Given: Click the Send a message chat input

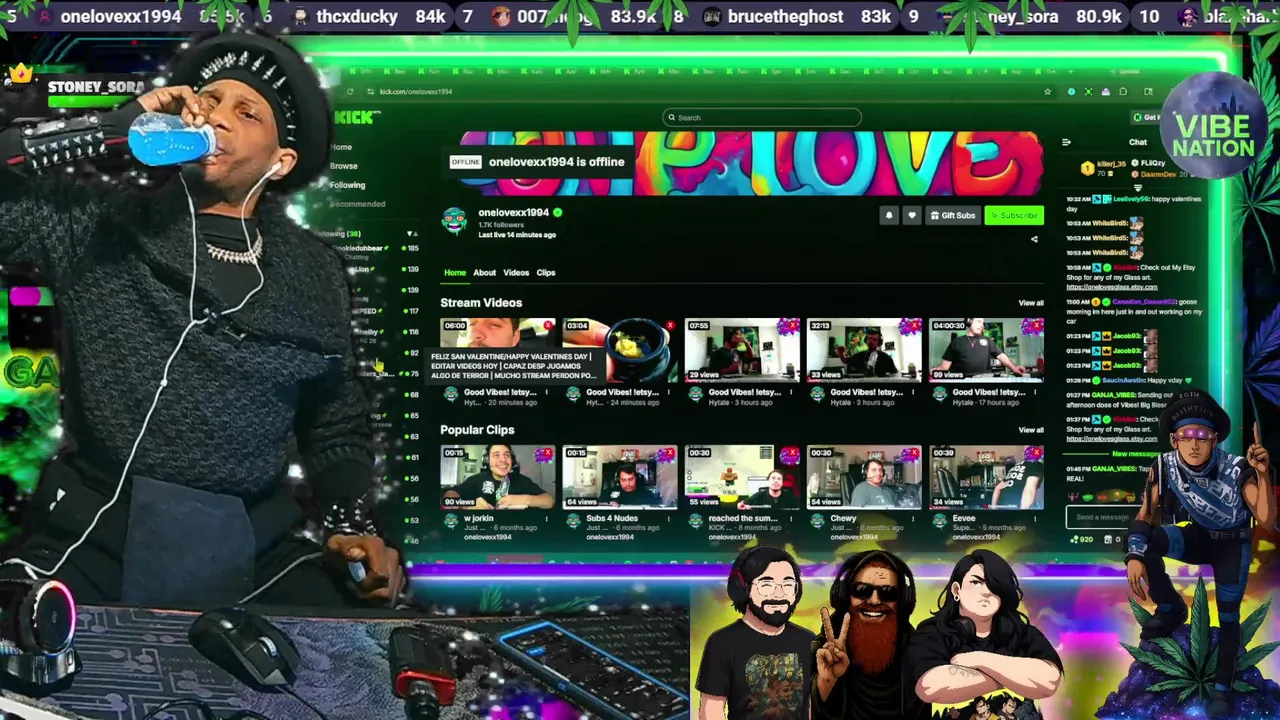Looking at the screenshot, I should pyautogui.click(x=1104, y=517).
